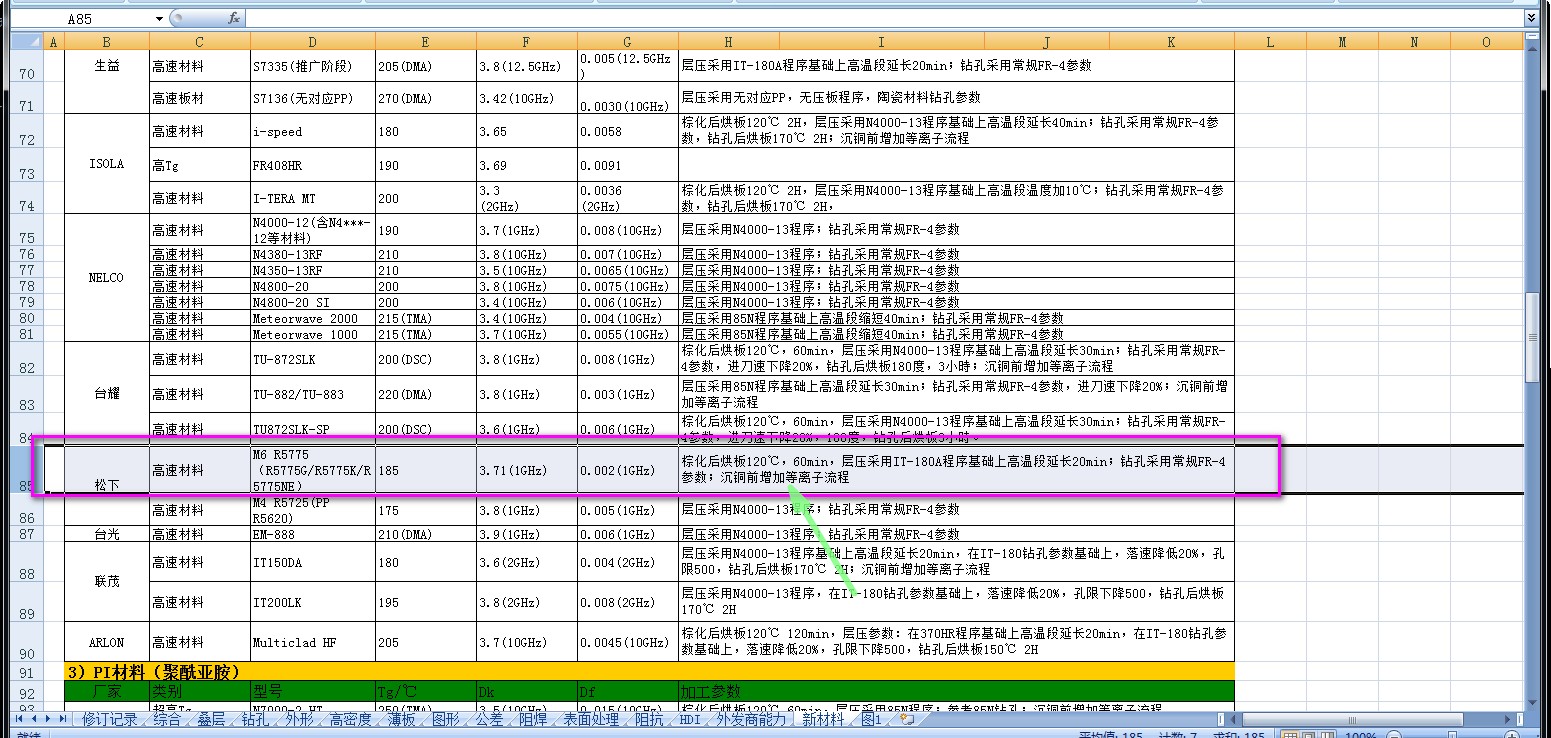Switch to the 薄板 sheet tab
The height and width of the screenshot is (738, 1551).
point(401,719)
